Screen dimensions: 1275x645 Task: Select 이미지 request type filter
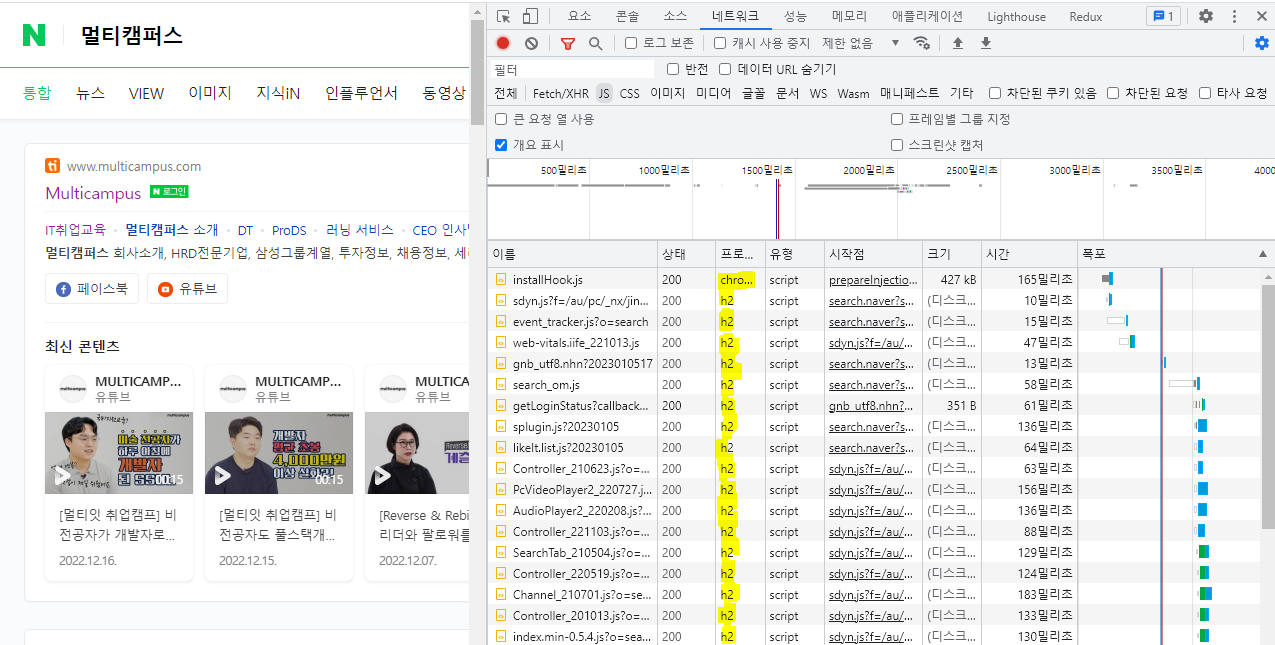pos(667,93)
